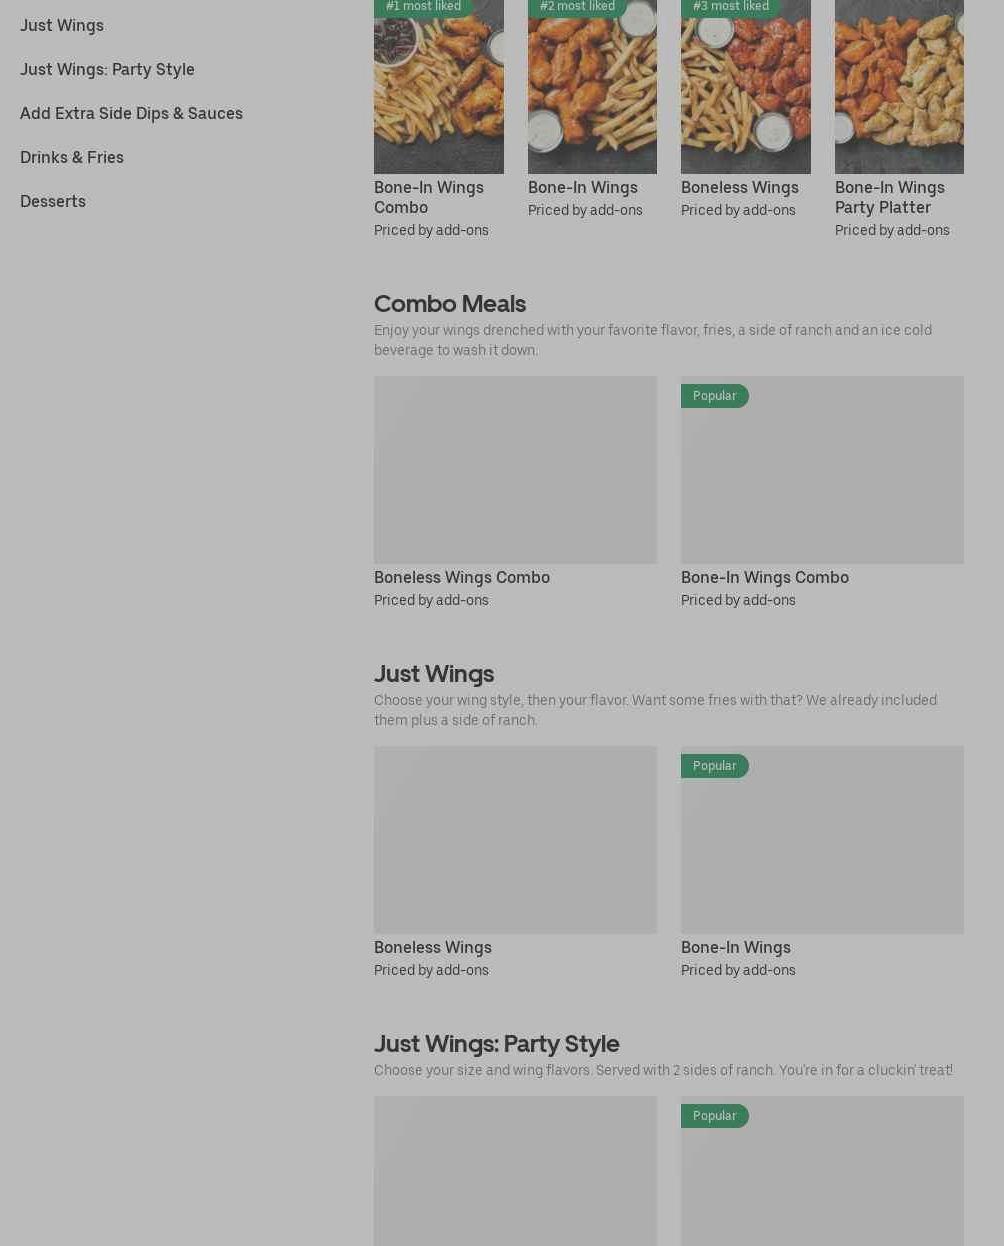Open Bone-In Wings Party Platter photo
This screenshot has height=1246, width=1004.
pos(899,87)
